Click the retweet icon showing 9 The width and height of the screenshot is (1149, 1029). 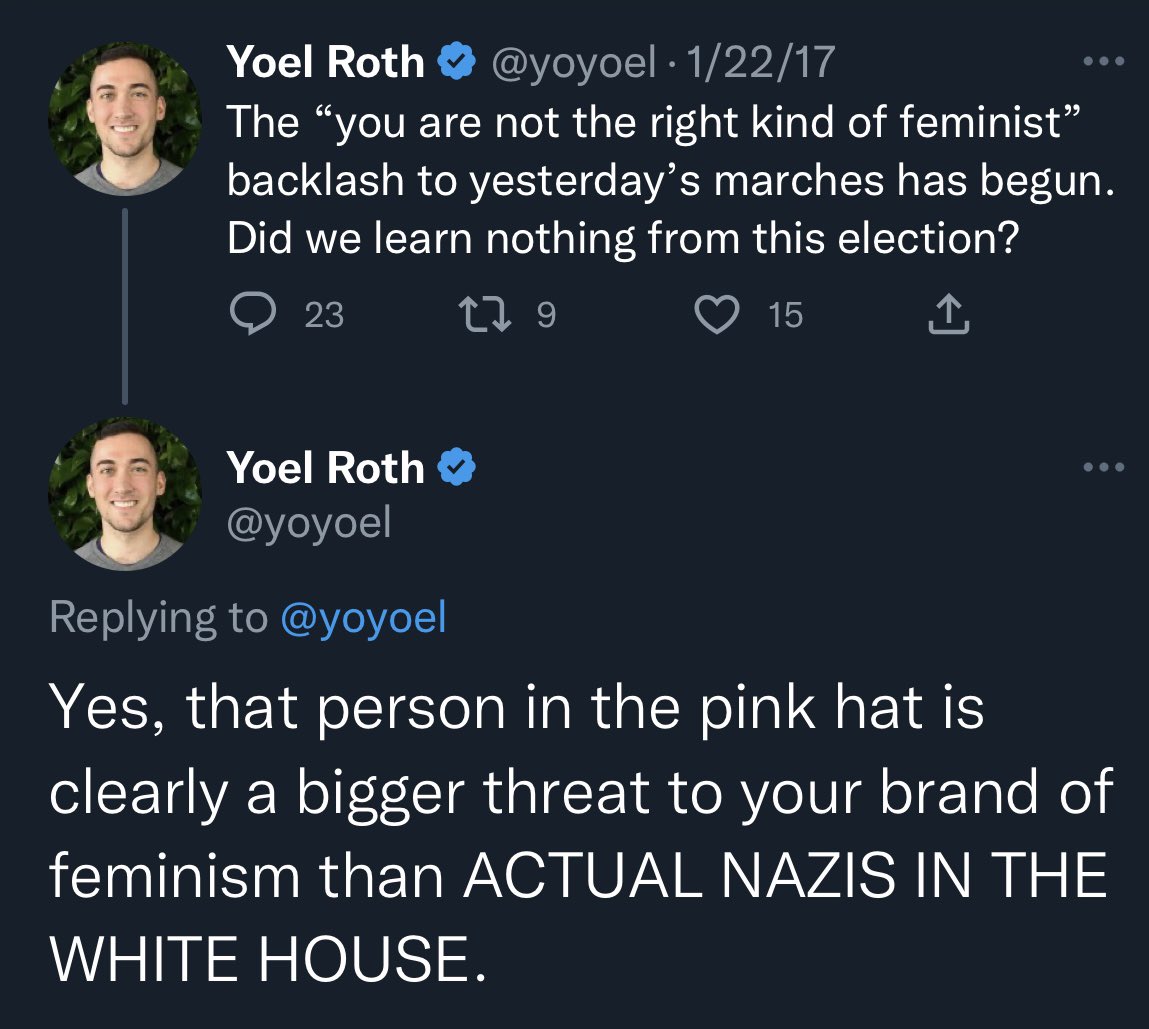[x=484, y=314]
